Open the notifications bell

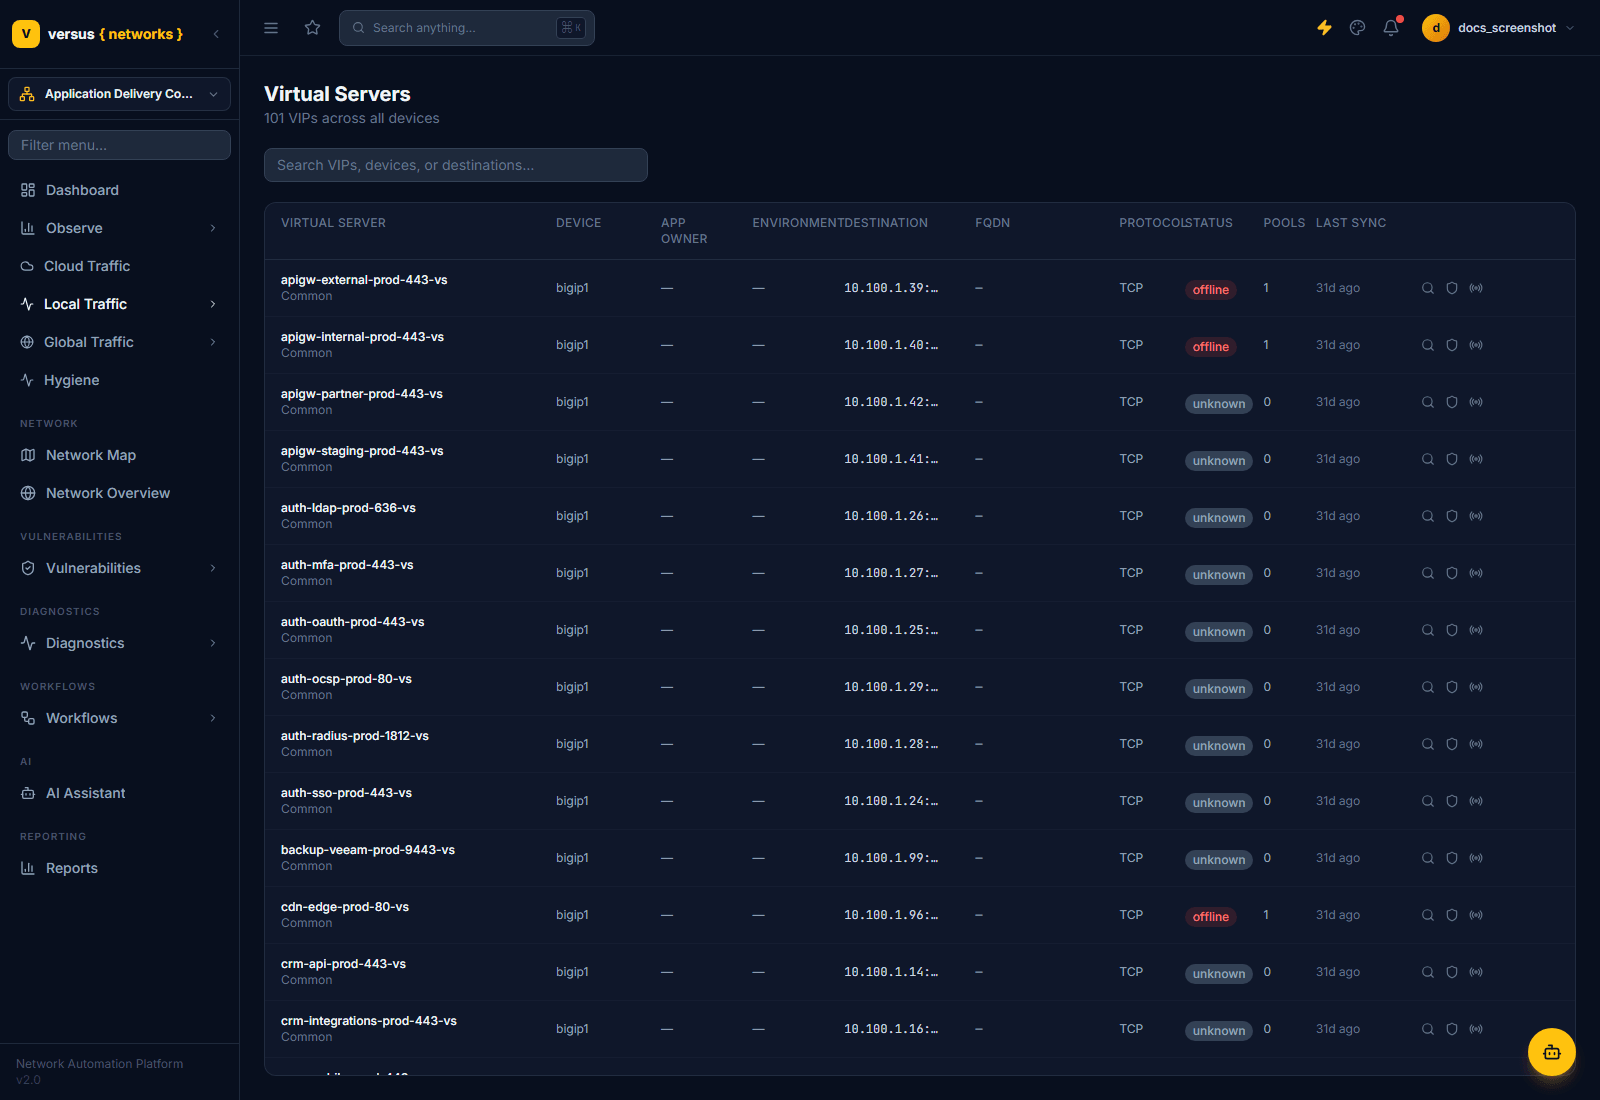1391,28
